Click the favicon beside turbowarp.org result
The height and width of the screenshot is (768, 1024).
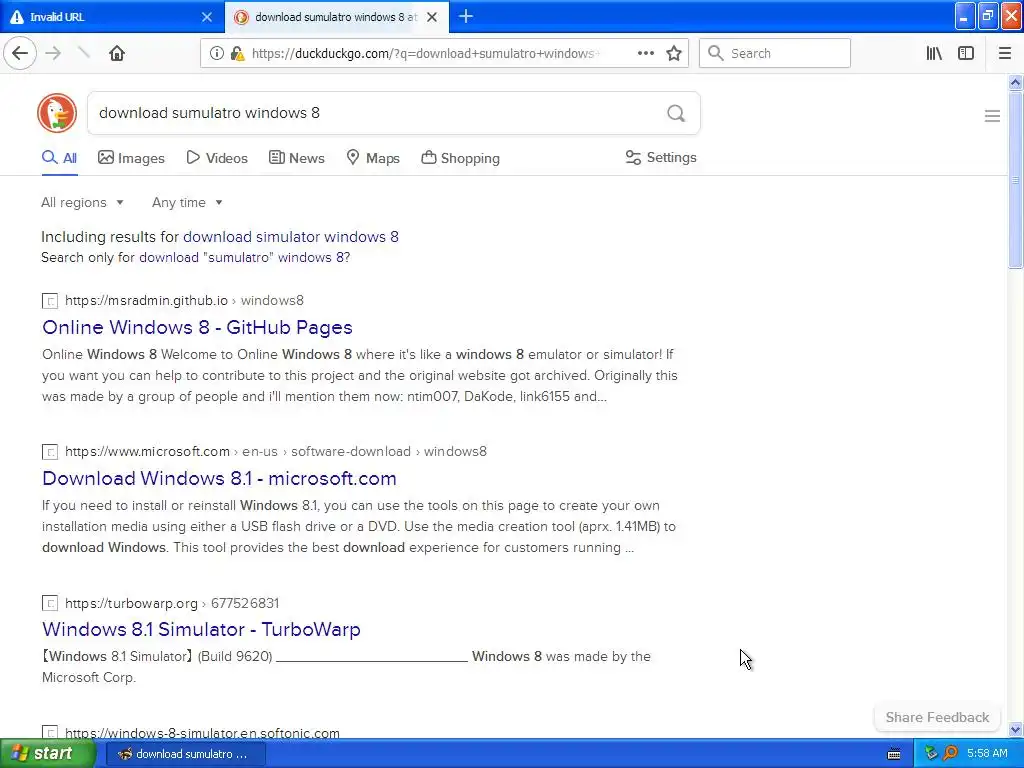coord(50,603)
